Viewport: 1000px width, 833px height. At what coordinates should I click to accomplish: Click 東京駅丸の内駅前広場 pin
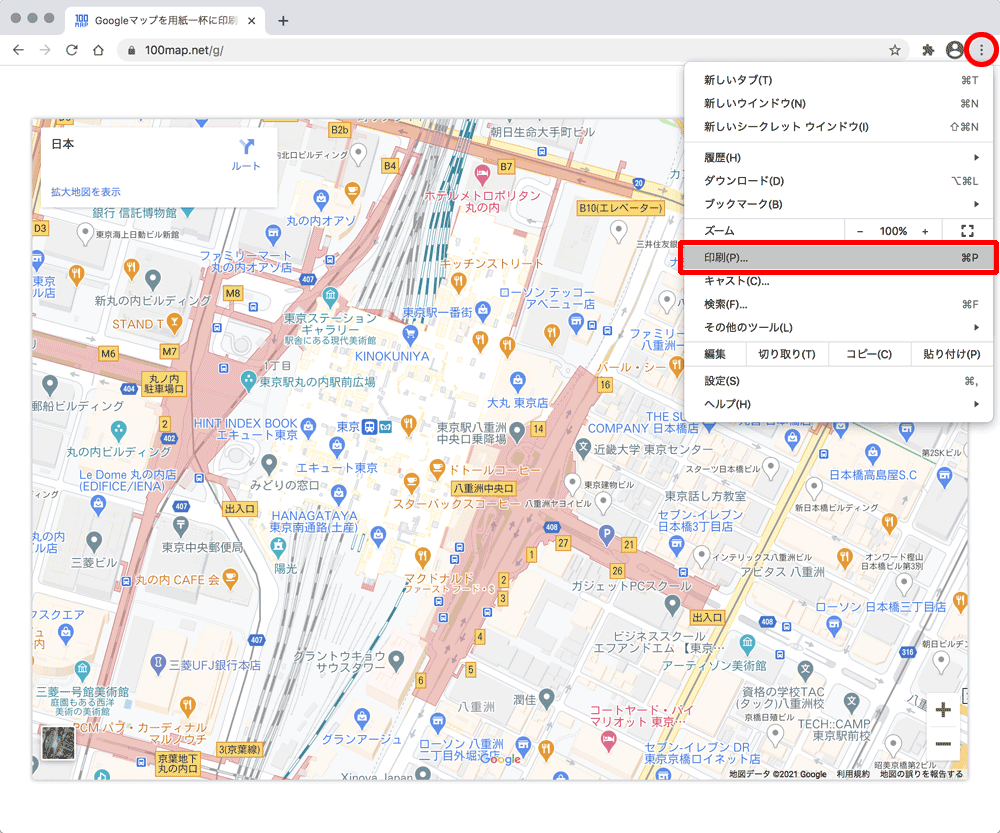point(248,381)
